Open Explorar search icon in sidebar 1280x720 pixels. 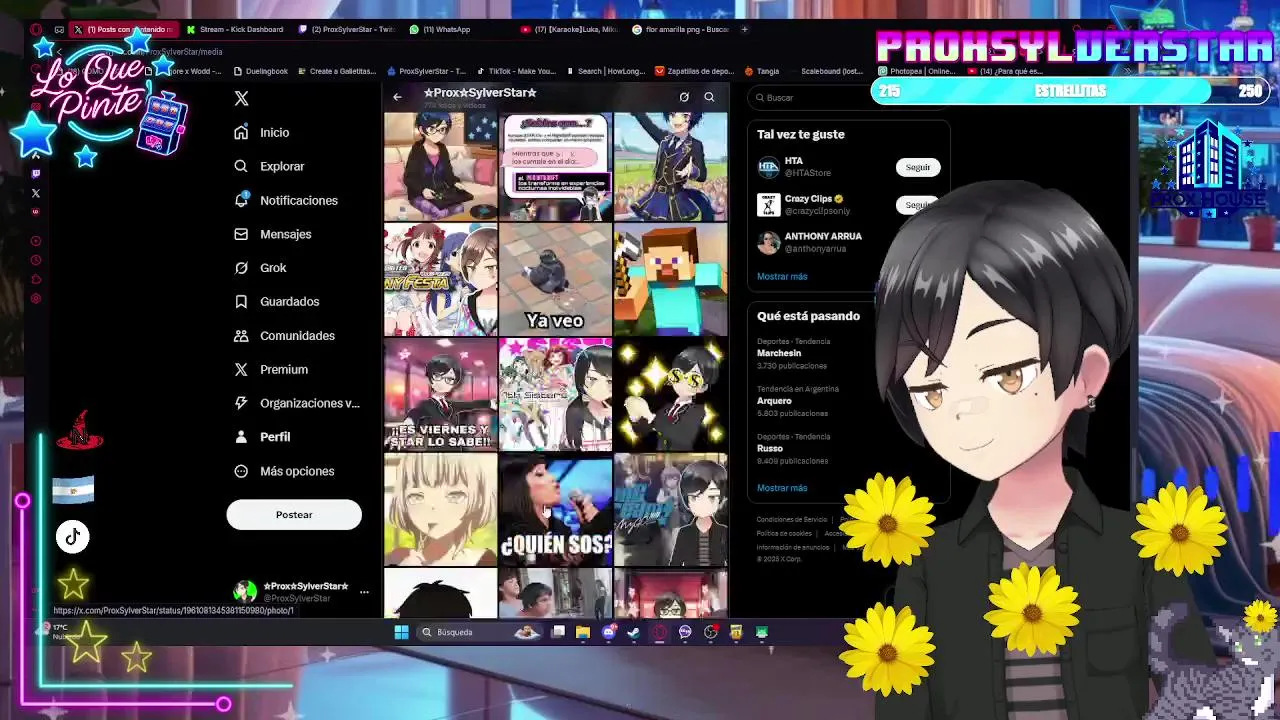241,166
